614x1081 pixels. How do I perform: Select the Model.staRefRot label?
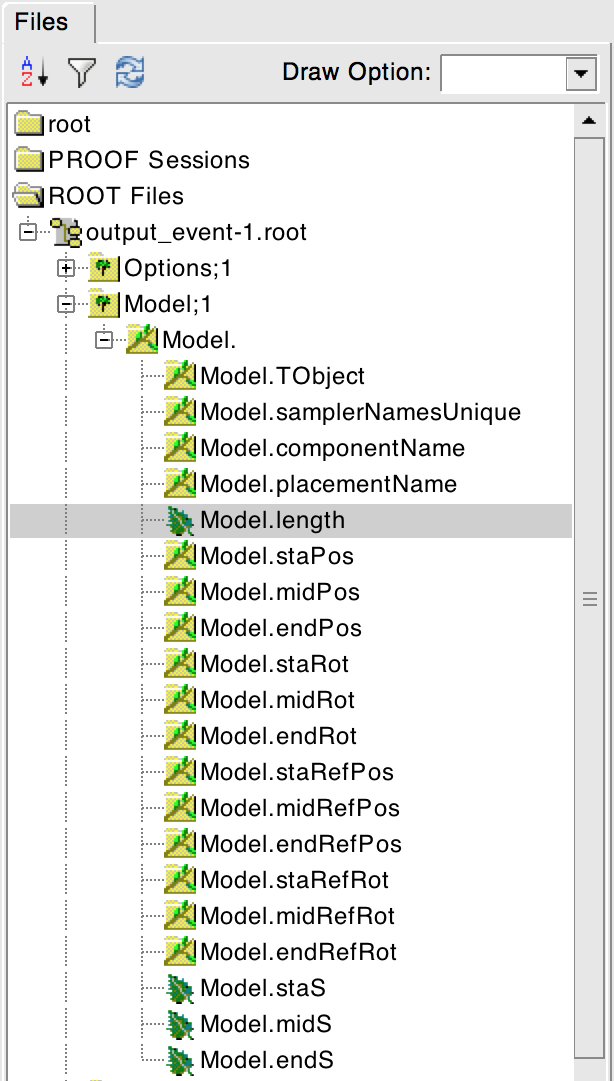click(x=294, y=880)
